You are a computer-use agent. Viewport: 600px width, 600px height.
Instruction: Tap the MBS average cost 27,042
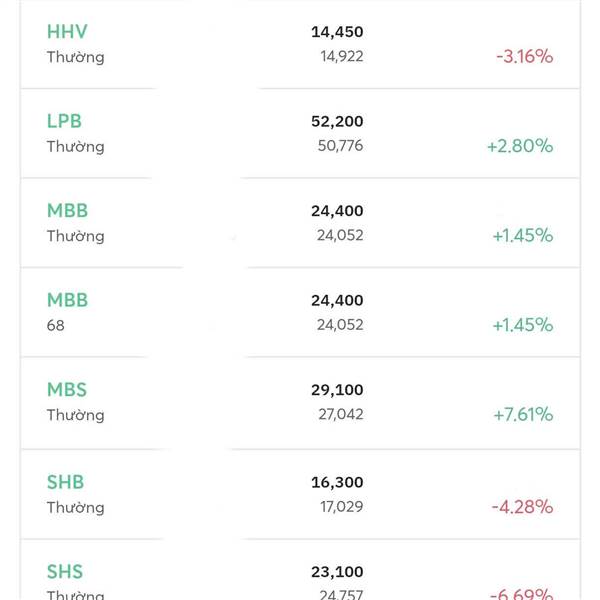pyautogui.click(x=340, y=414)
